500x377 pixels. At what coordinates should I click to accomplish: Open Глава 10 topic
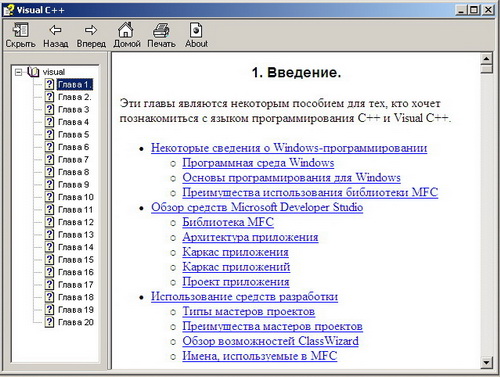click(x=76, y=197)
